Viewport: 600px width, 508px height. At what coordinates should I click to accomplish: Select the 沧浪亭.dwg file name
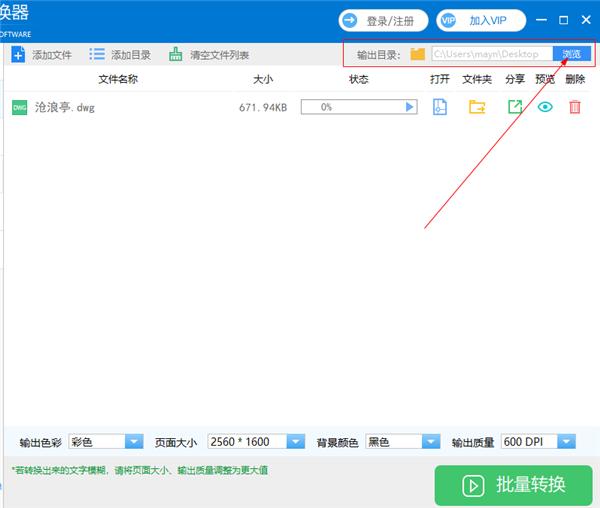[x=65, y=107]
